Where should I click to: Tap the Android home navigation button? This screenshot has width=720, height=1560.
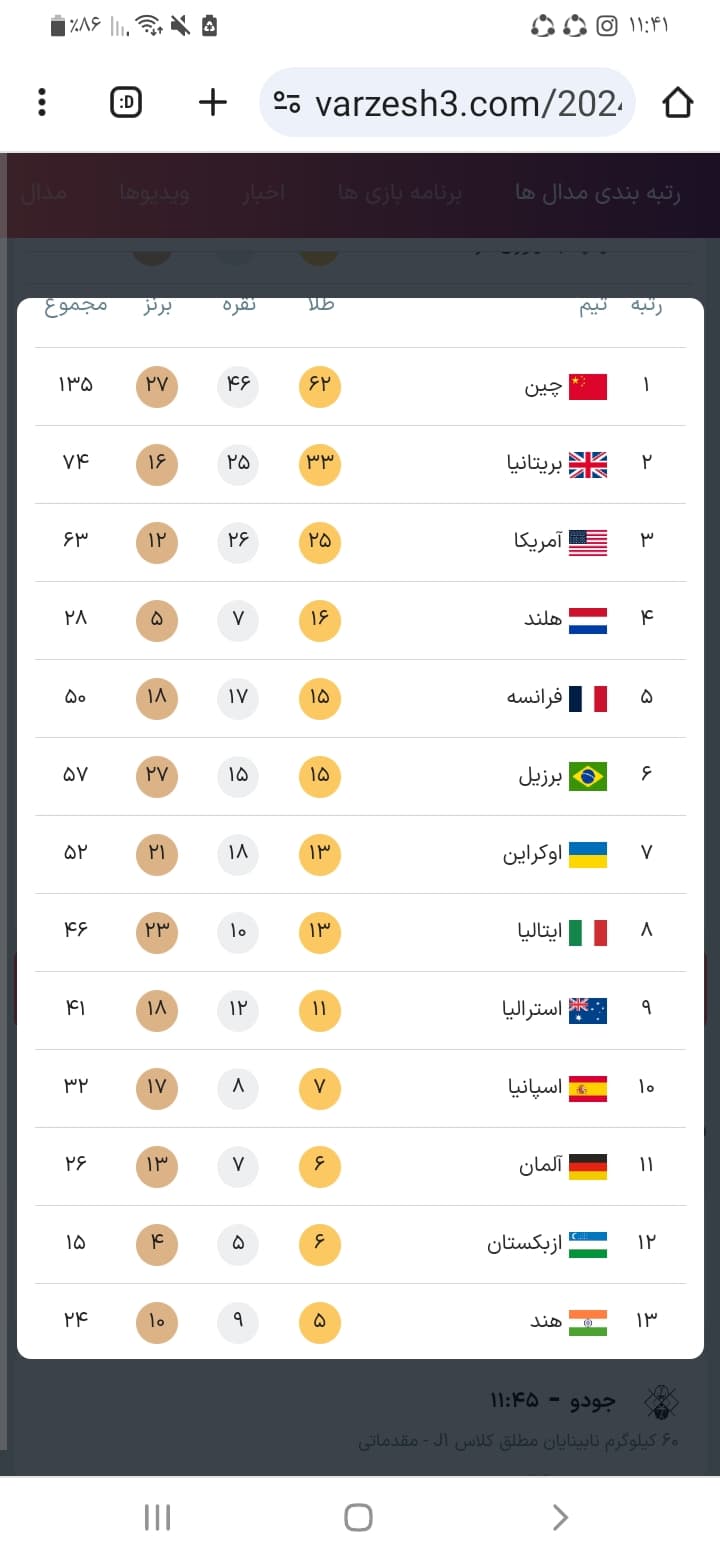click(359, 1517)
